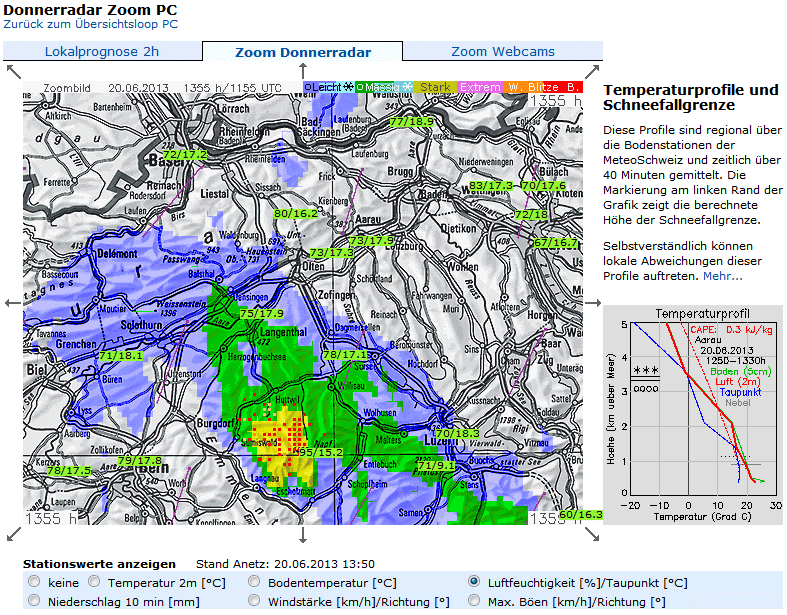
Task: Click the 'Stark' yellow legend swatch
Action: (x=435, y=87)
